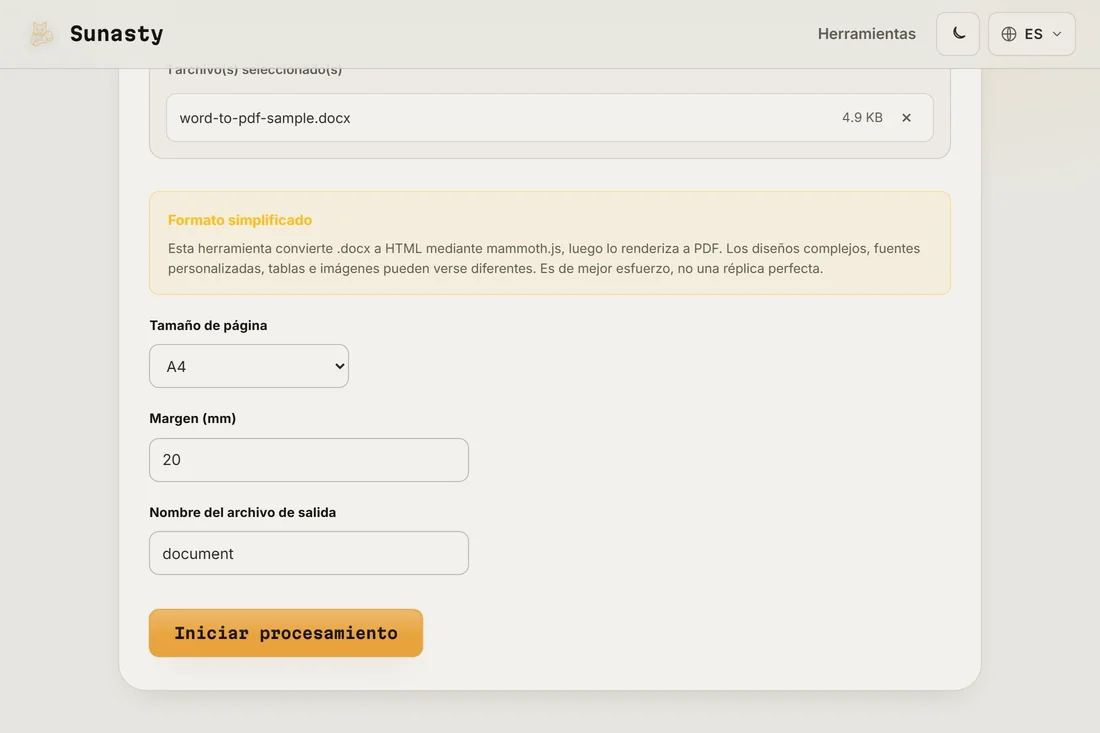This screenshot has height=733, width=1100.
Task: Click the Tamaño de página label
Action: pyautogui.click(x=208, y=325)
